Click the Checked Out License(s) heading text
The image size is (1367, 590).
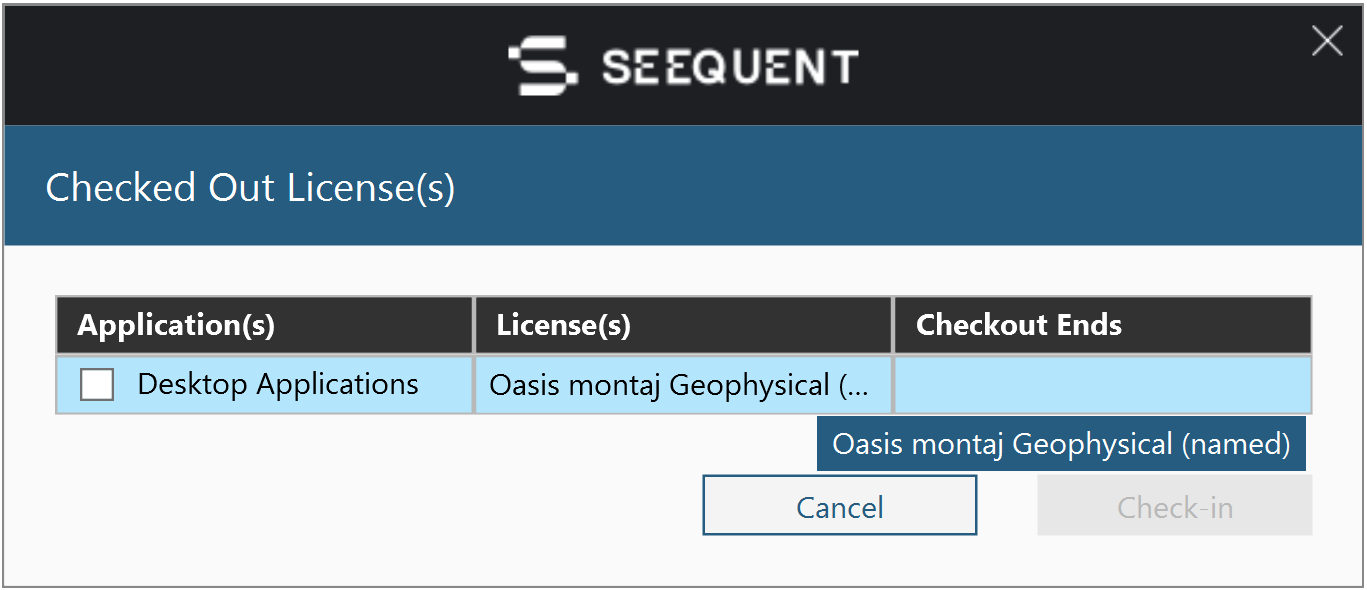point(250,187)
